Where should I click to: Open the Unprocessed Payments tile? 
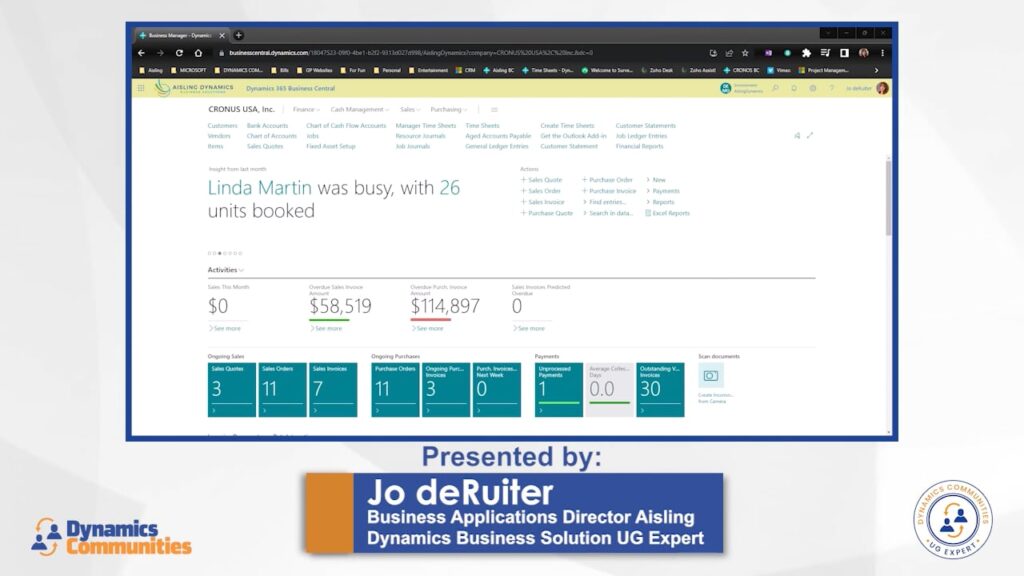pyautogui.click(x=558, y=390)
